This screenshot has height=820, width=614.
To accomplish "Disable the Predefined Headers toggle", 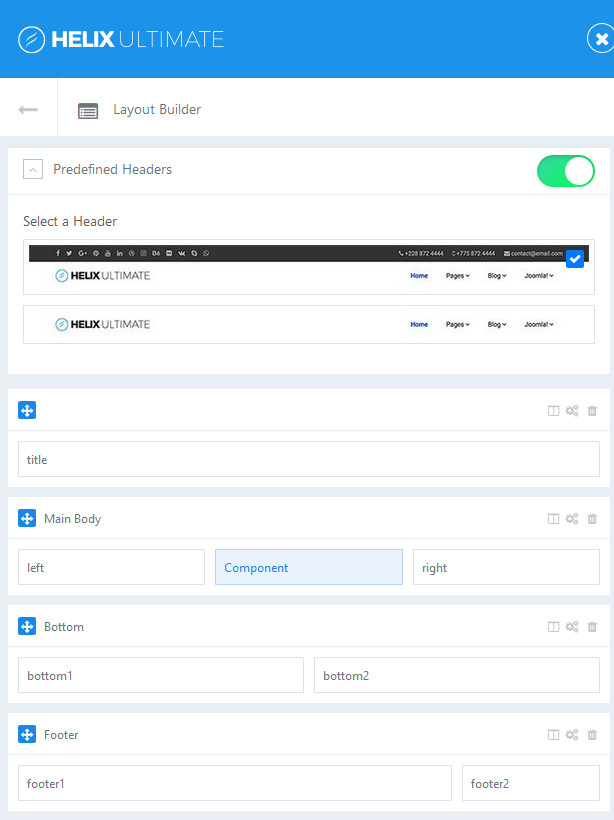I will (566, 171).
